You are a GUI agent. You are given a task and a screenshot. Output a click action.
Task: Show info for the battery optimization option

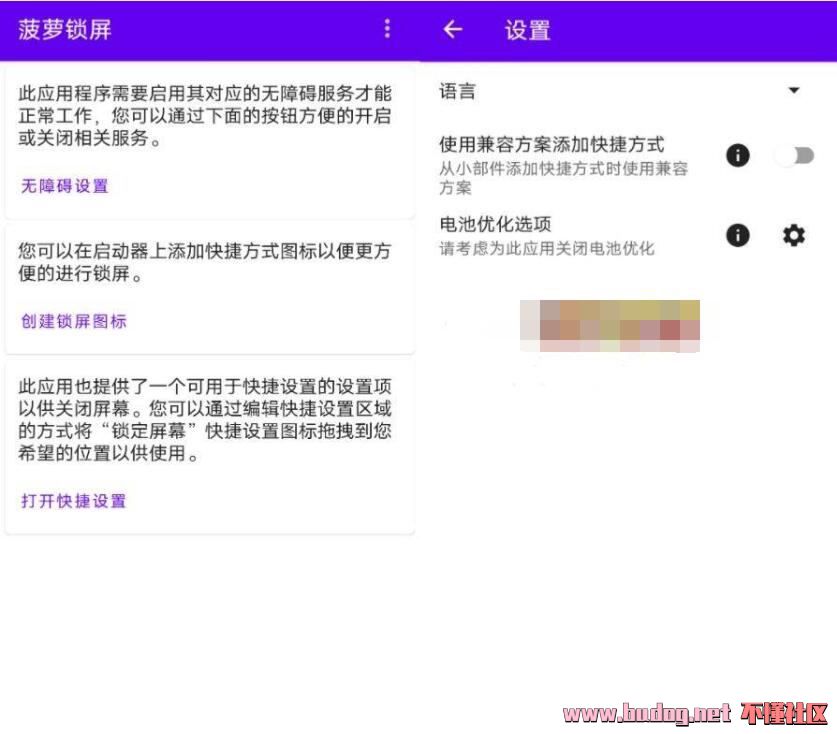(x=738, y=235)
